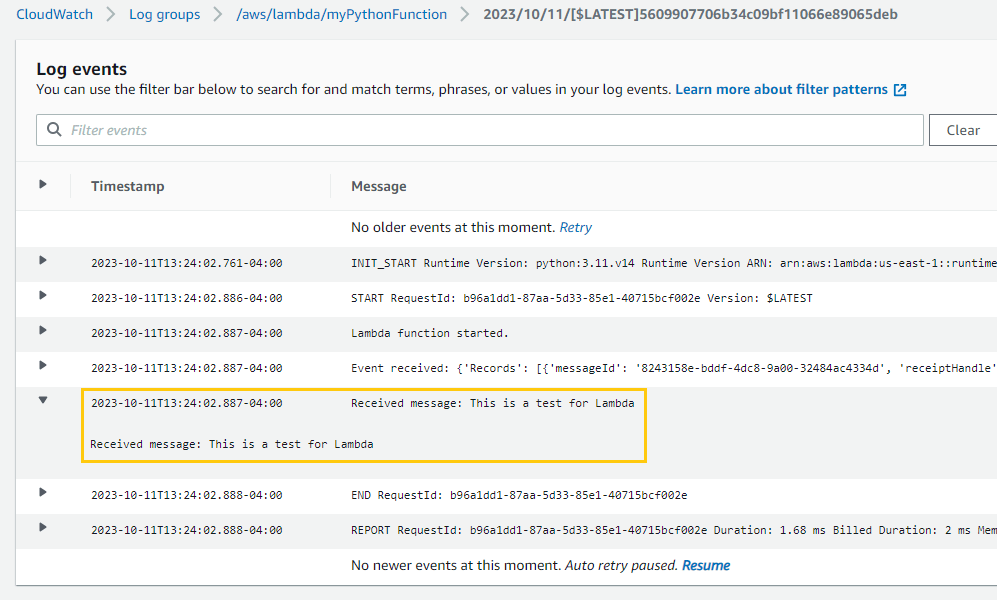Expand the 'Lambda function started' event
Screen dimensions: 997x600
pyautogui.click(x=41, y=332)
